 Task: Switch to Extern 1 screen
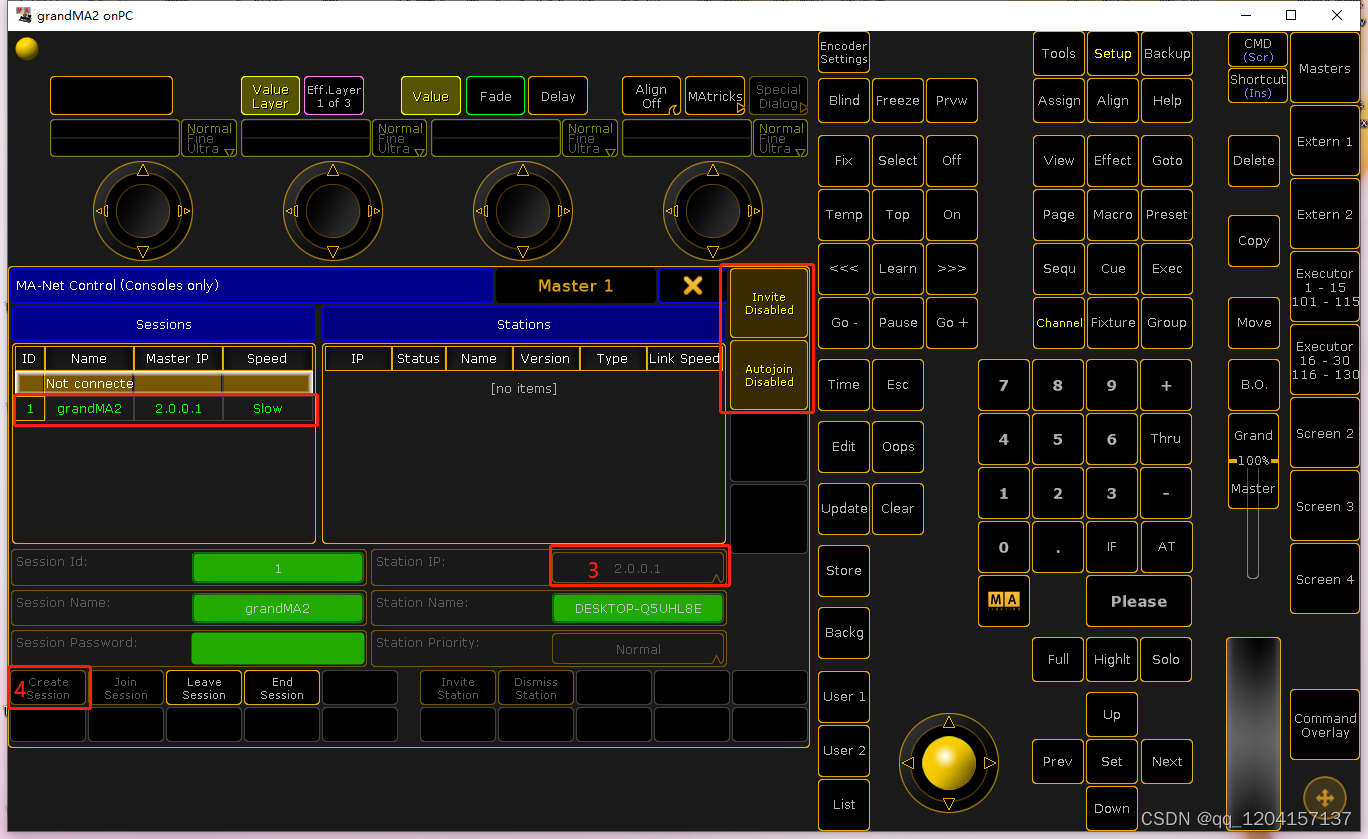click(x=1324, y=142)
